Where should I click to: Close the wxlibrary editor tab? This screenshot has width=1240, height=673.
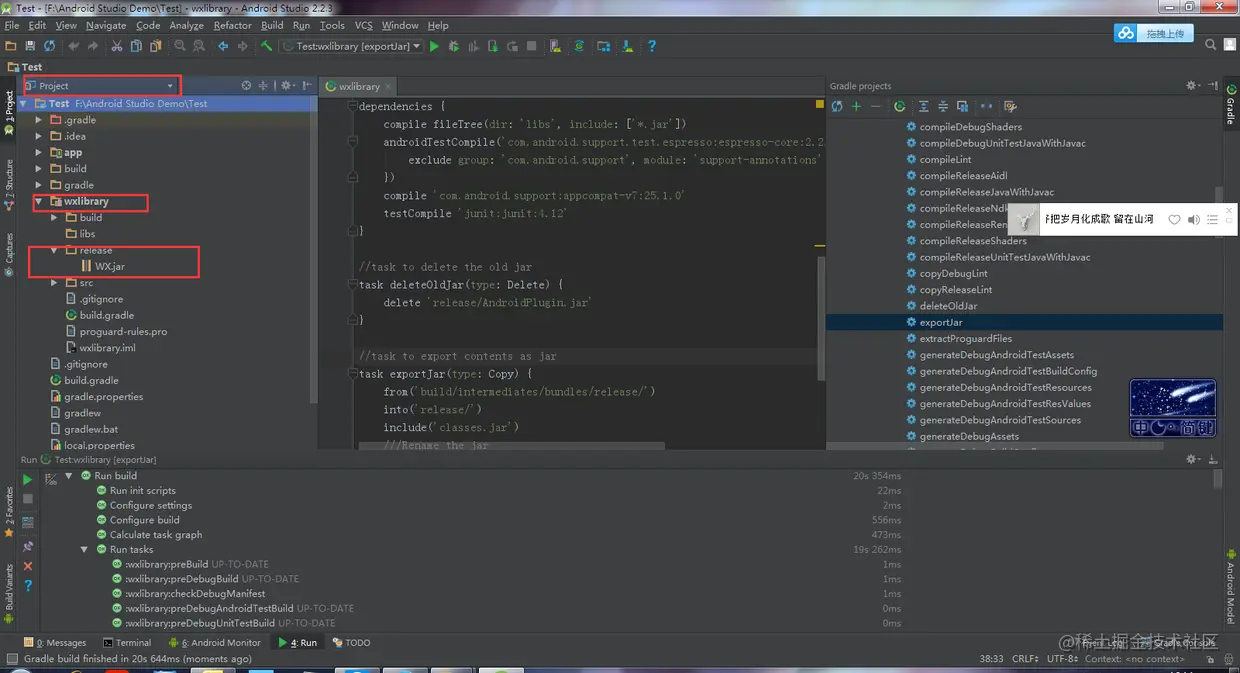388,87
